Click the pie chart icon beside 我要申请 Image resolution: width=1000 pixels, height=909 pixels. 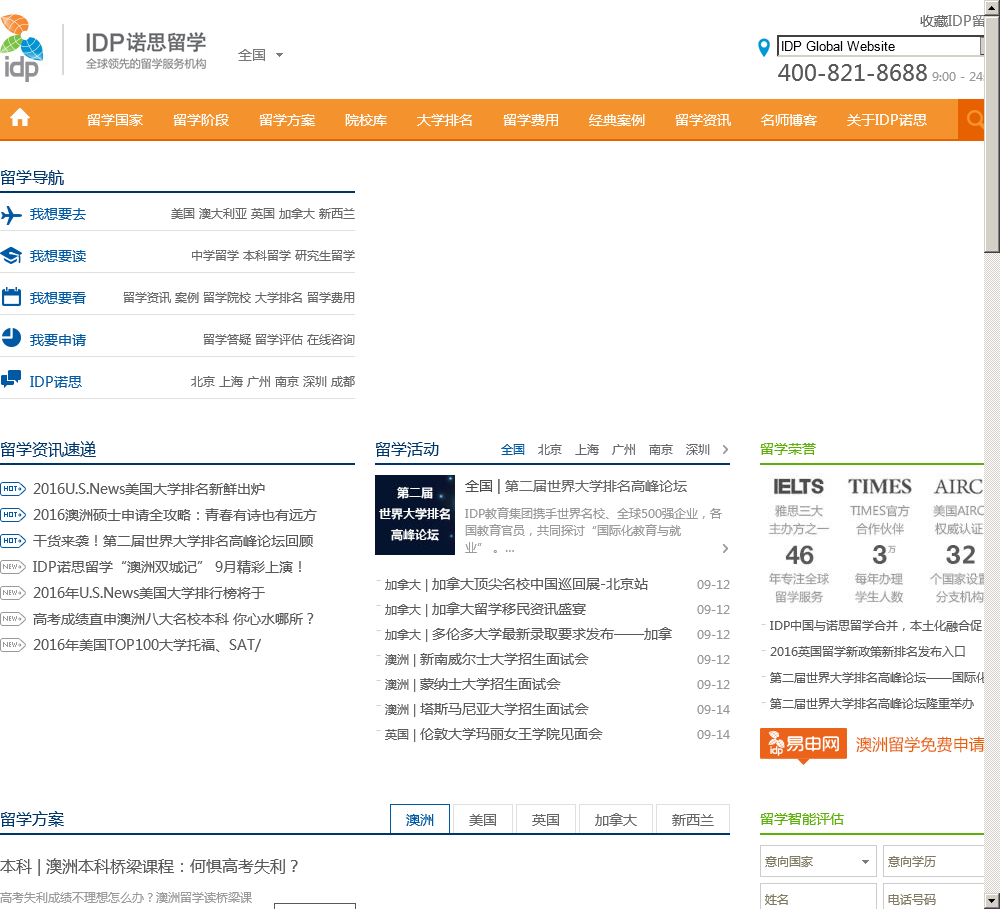pyautogui.click(x=11, y=337)
